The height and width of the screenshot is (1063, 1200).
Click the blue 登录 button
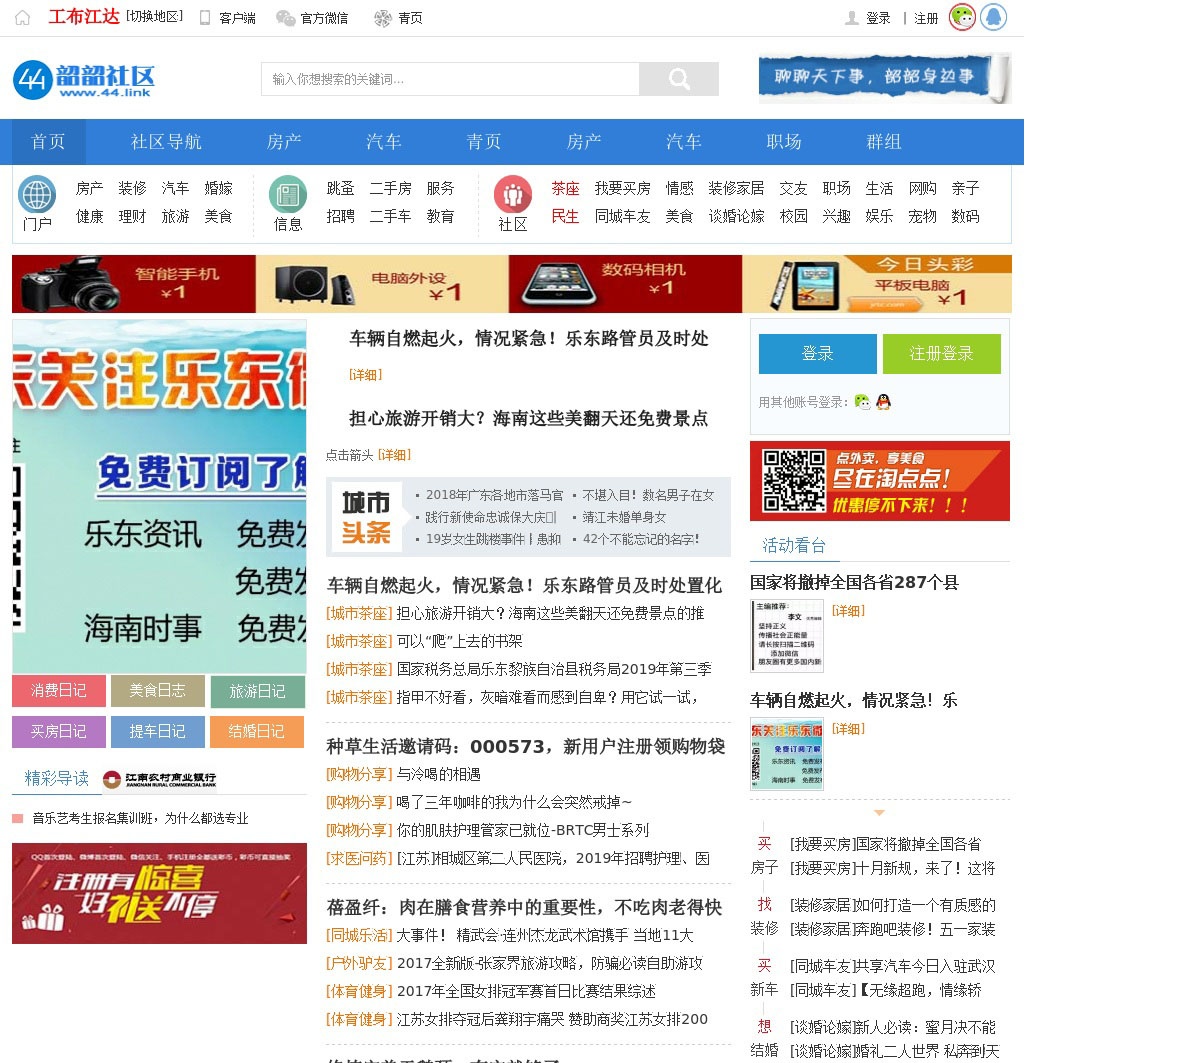[x=817, y=354]
